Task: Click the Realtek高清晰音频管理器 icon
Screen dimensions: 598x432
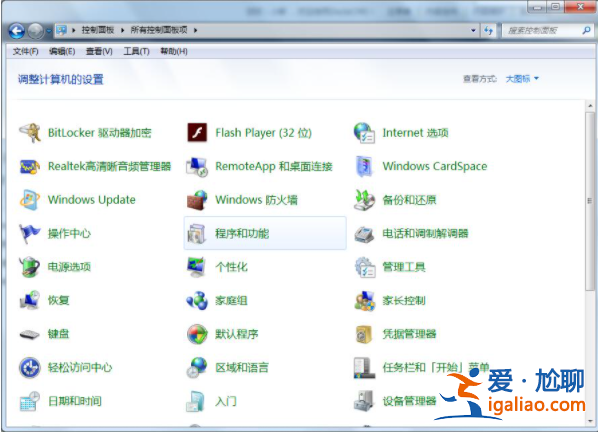Action: click(x=30, y=166)
